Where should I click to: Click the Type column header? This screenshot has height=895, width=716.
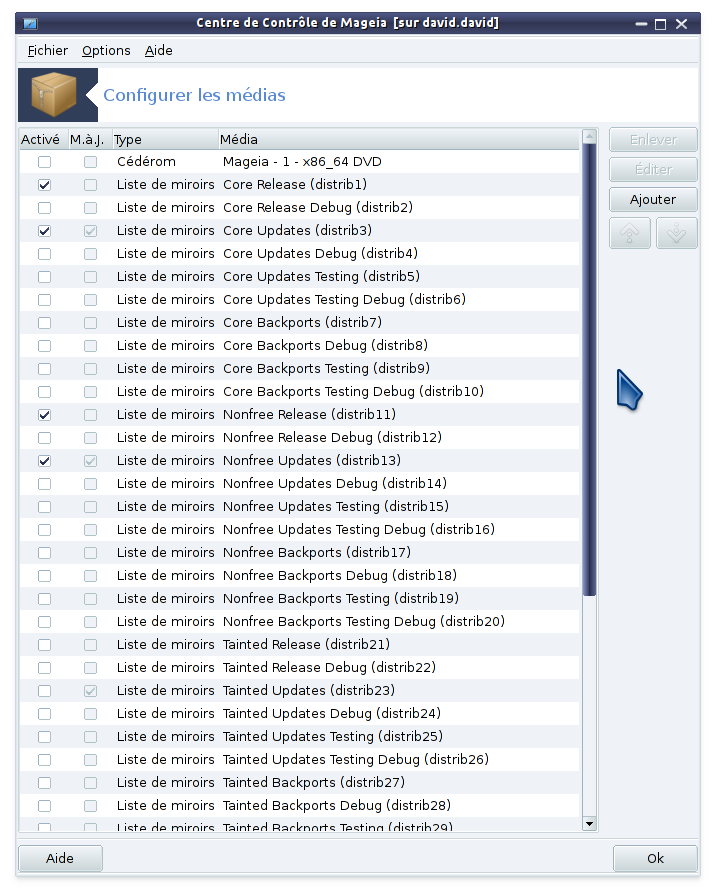(x=165, y=139)
